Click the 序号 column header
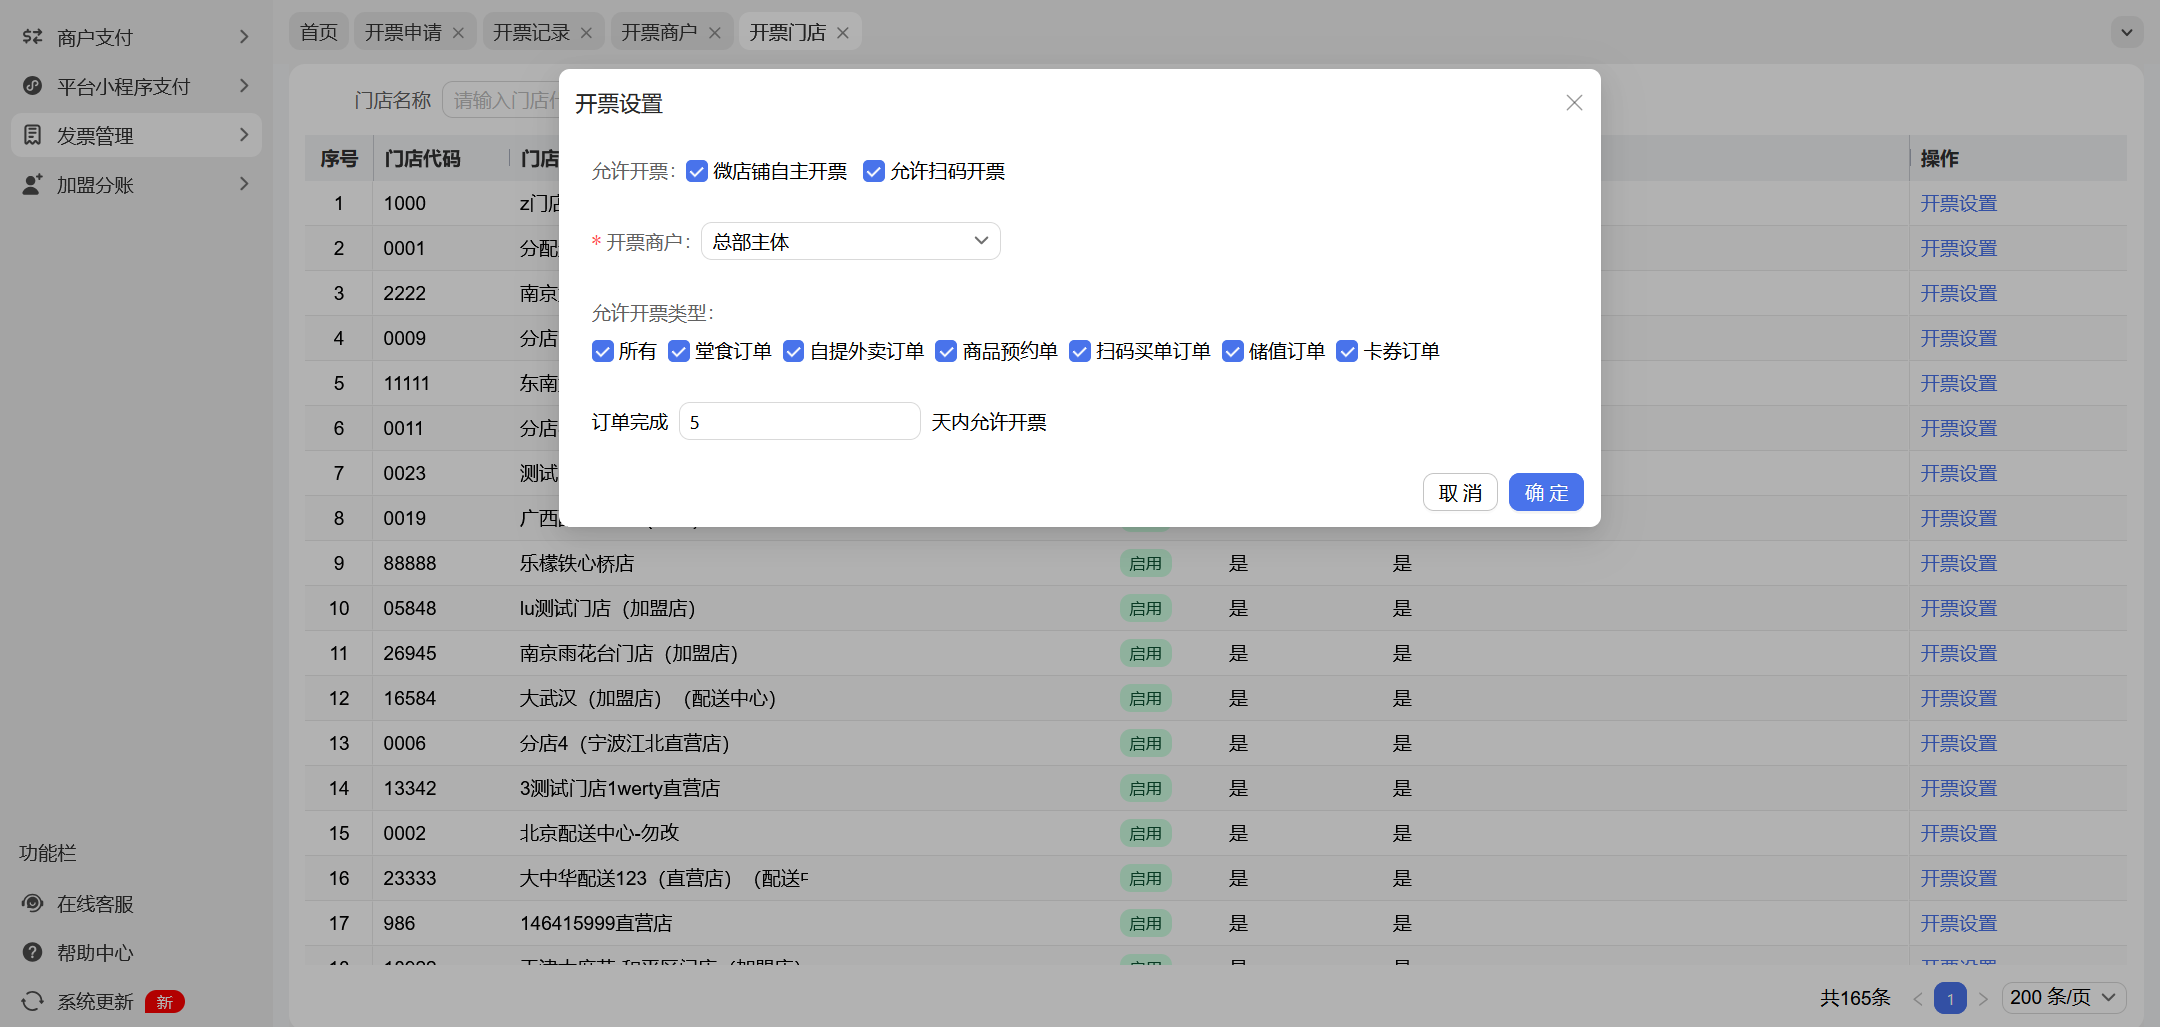 pos(339,158)
